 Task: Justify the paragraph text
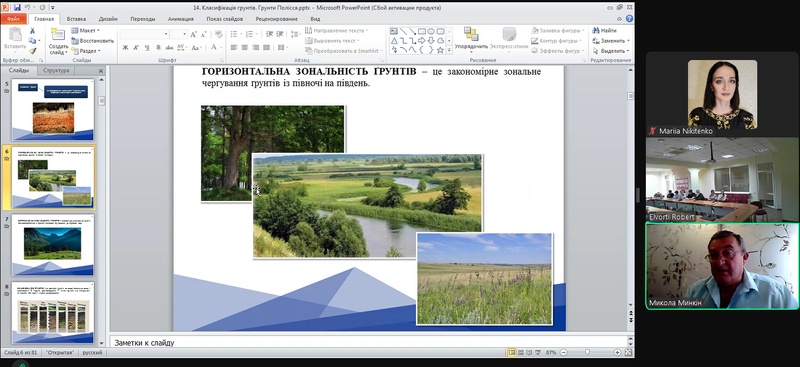point(267,47)
